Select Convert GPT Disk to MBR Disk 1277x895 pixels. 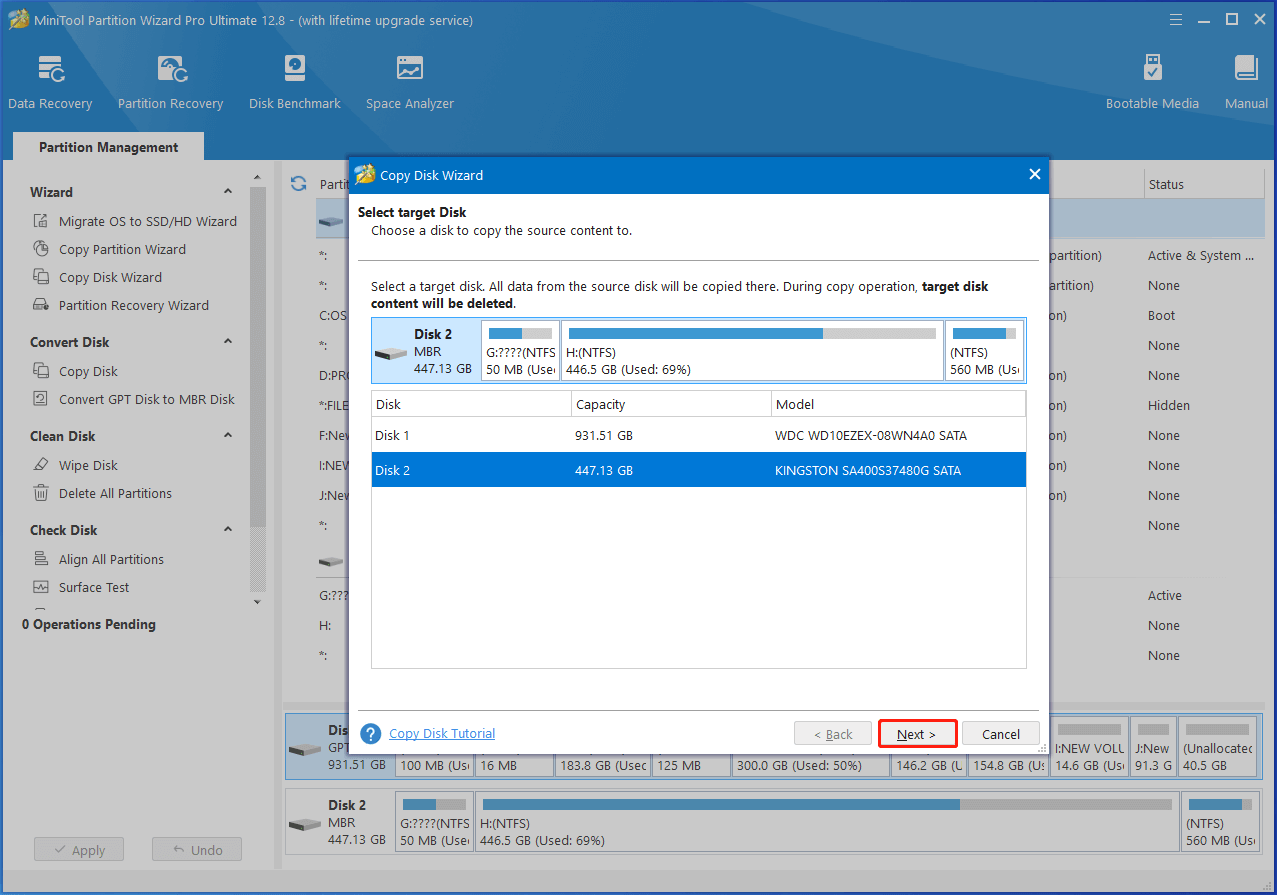(x=146, y=399)
